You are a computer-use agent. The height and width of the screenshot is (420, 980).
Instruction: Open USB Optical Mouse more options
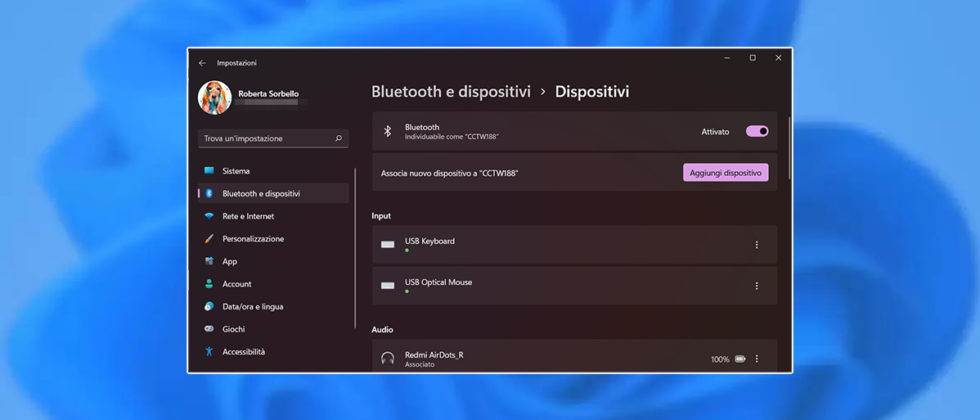click(756, 286)
